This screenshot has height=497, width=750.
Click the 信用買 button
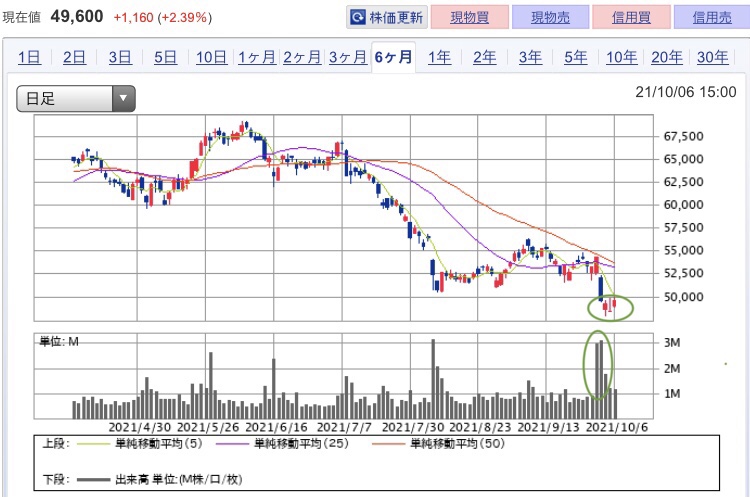631,18
